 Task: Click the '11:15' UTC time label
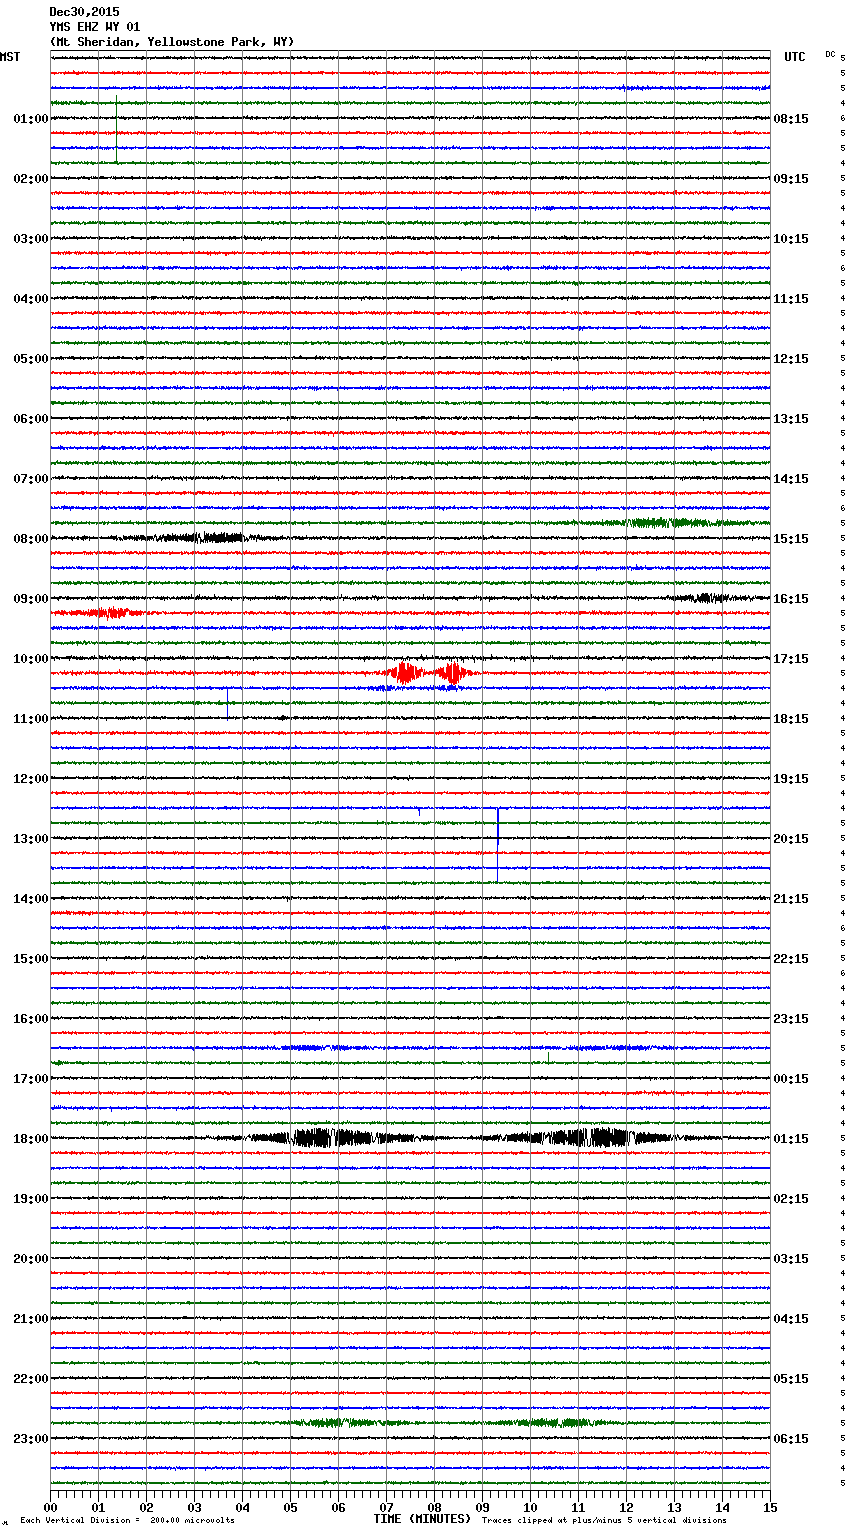pyautogui.click(x=791, y=299)
